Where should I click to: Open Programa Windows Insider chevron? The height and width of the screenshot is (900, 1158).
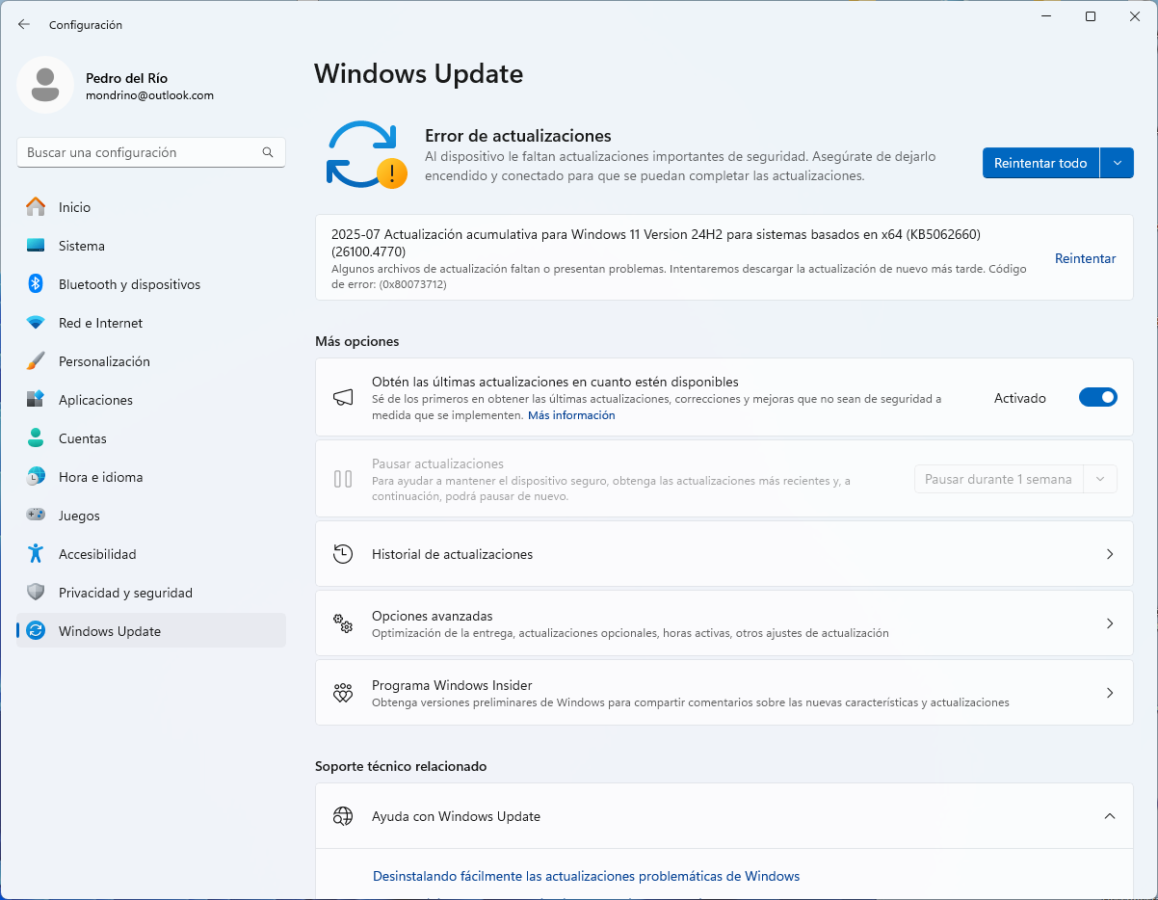tap(1109, 693)
